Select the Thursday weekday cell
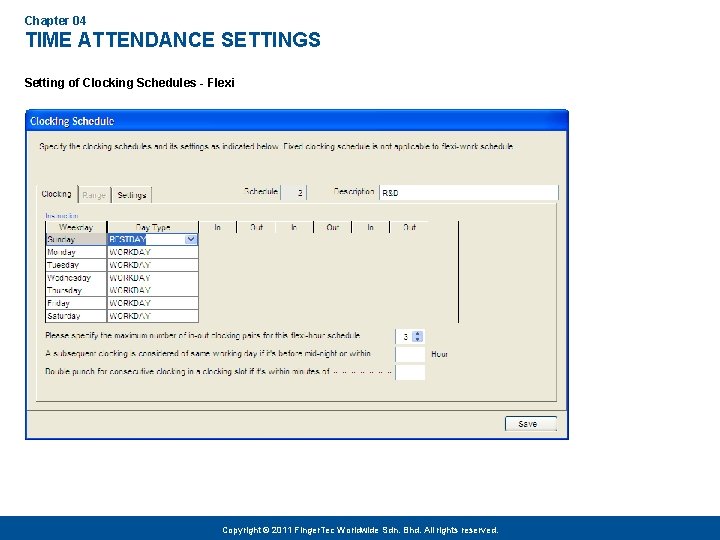720x540 pixels. click(76, 290)
